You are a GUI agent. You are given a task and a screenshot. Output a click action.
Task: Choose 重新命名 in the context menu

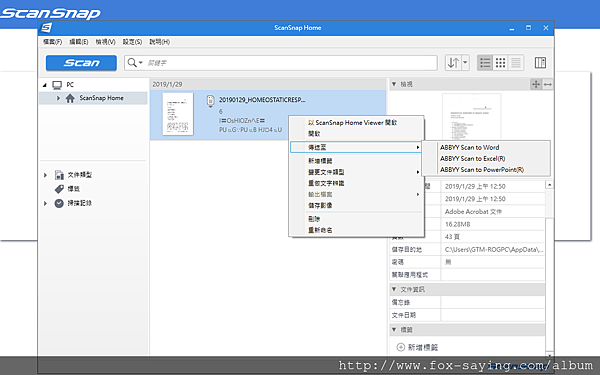pos(320,230)
